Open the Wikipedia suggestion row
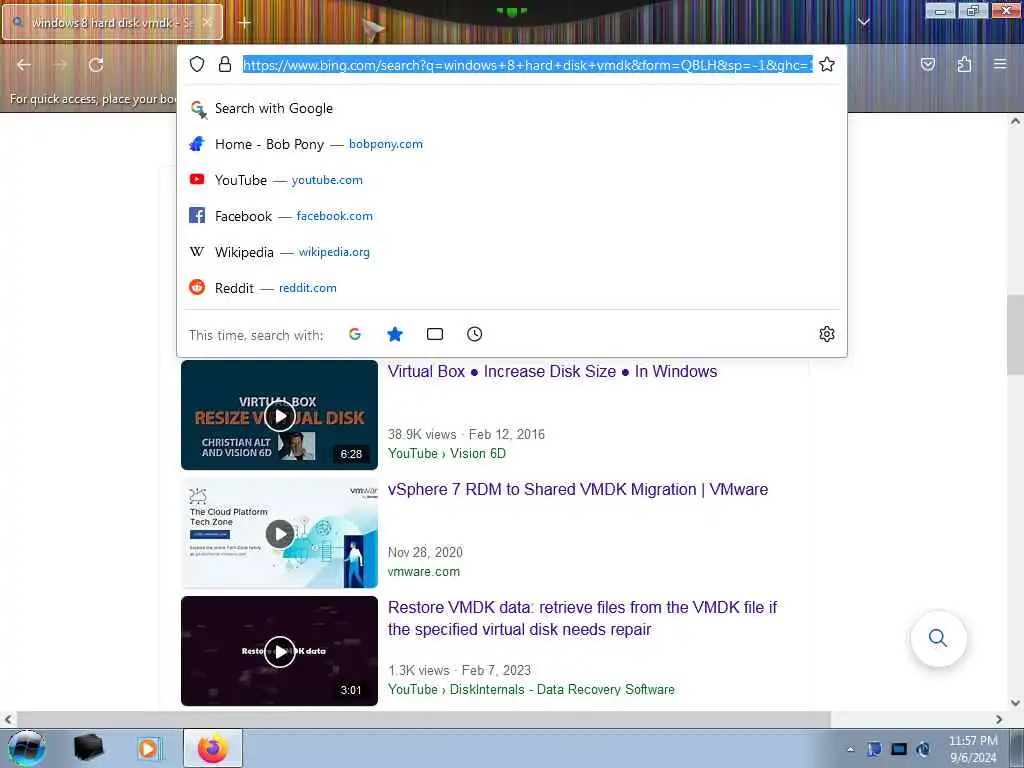 (x=512, y=252)
